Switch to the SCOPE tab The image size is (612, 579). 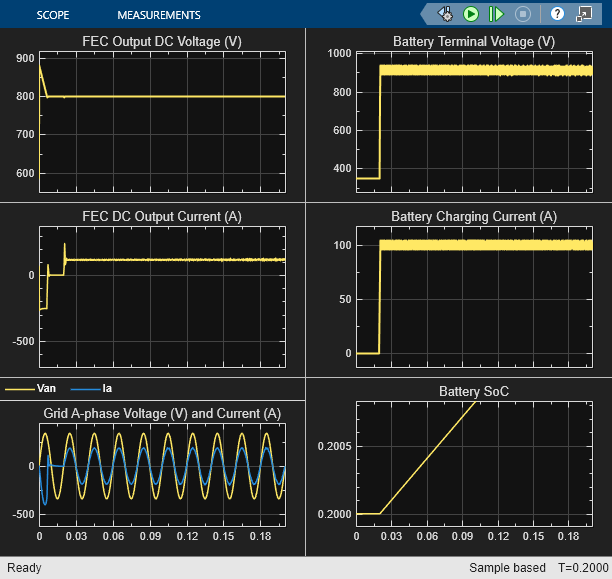point(53,15)
